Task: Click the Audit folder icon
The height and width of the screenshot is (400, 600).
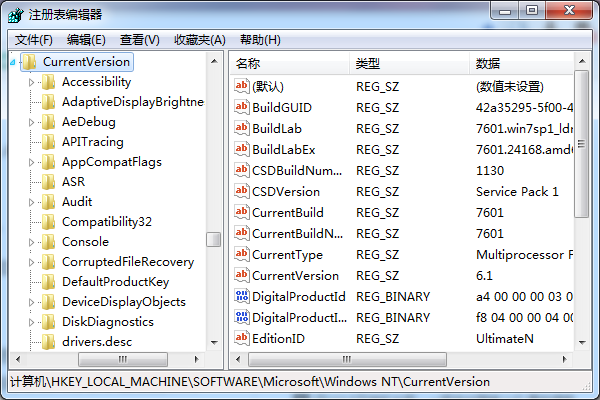Action: [48, 202]
